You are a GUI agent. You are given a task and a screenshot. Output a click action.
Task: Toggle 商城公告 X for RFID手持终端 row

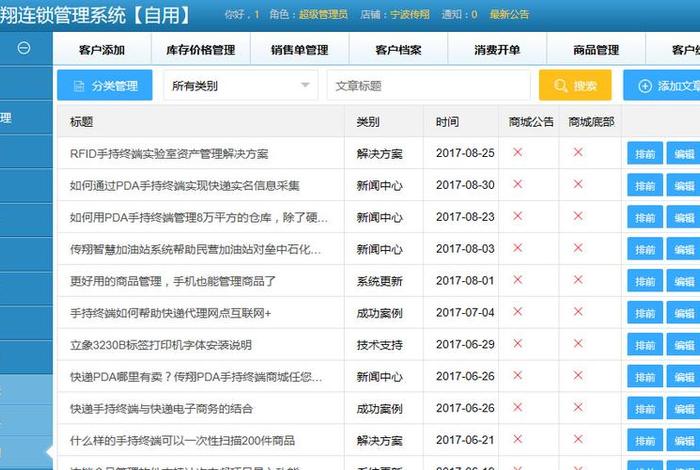coord(517,152)
